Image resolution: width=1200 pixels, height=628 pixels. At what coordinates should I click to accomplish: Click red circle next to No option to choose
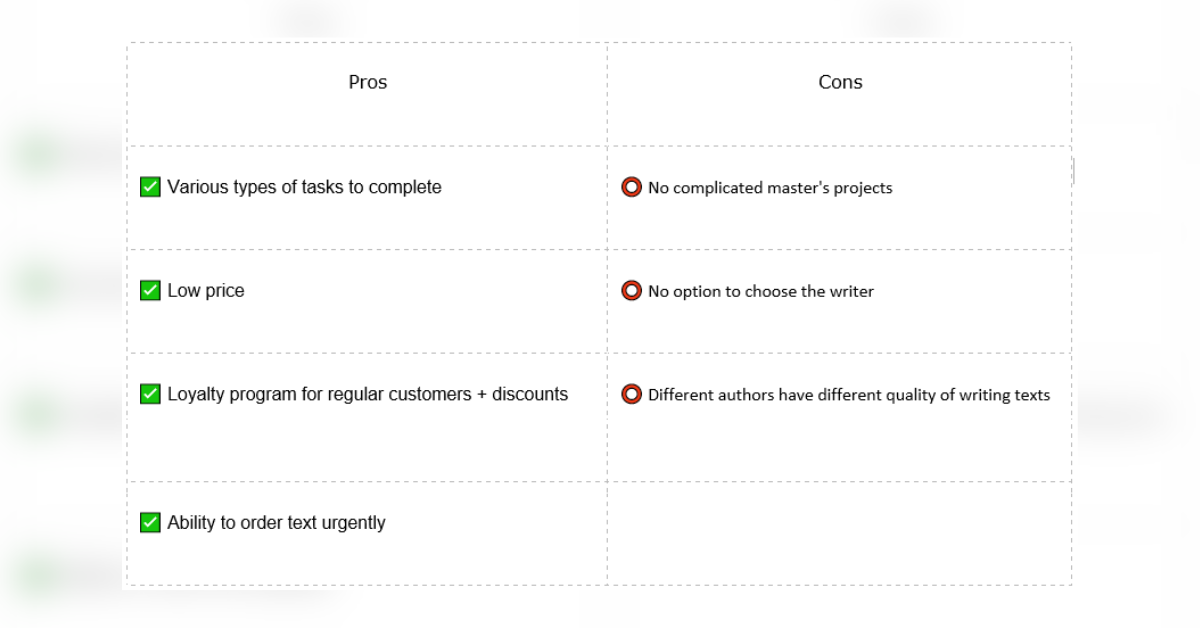631,291
